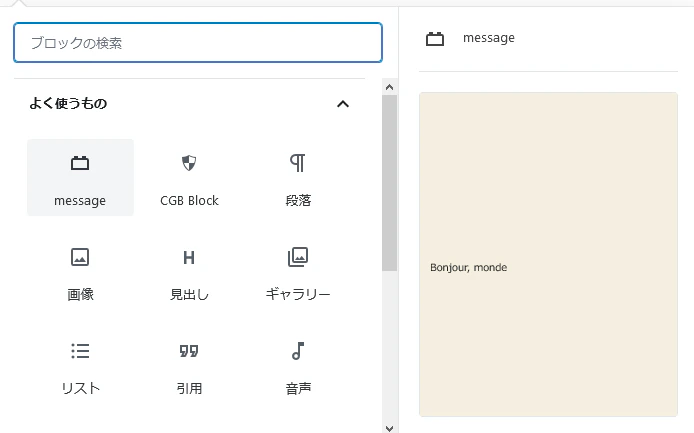694x433 pixels.
Task: Insert the ギャラリー gallery block icon
Action: click(298, 257)
